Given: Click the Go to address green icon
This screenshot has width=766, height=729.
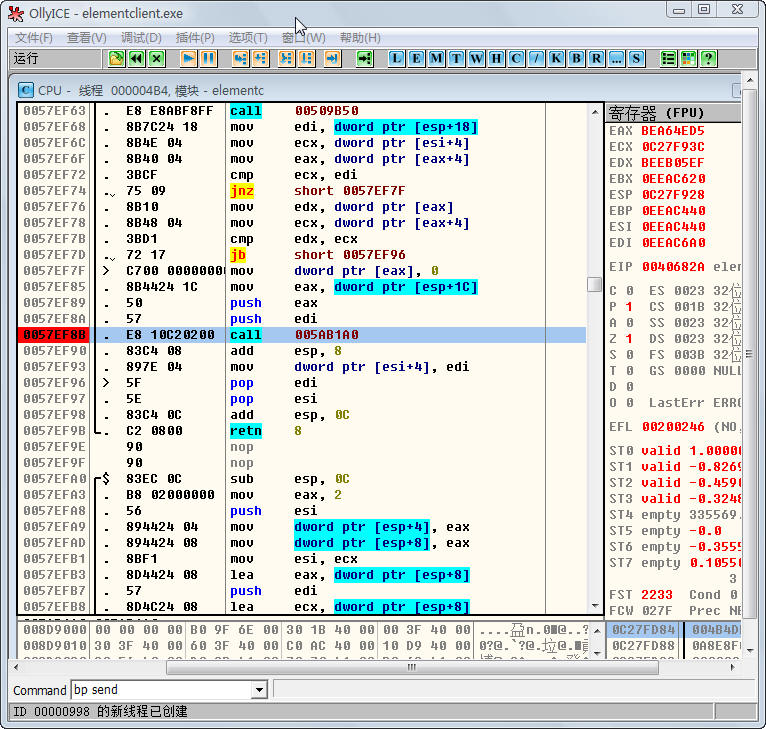Looking at the screenshot, I should coord(364,59).
